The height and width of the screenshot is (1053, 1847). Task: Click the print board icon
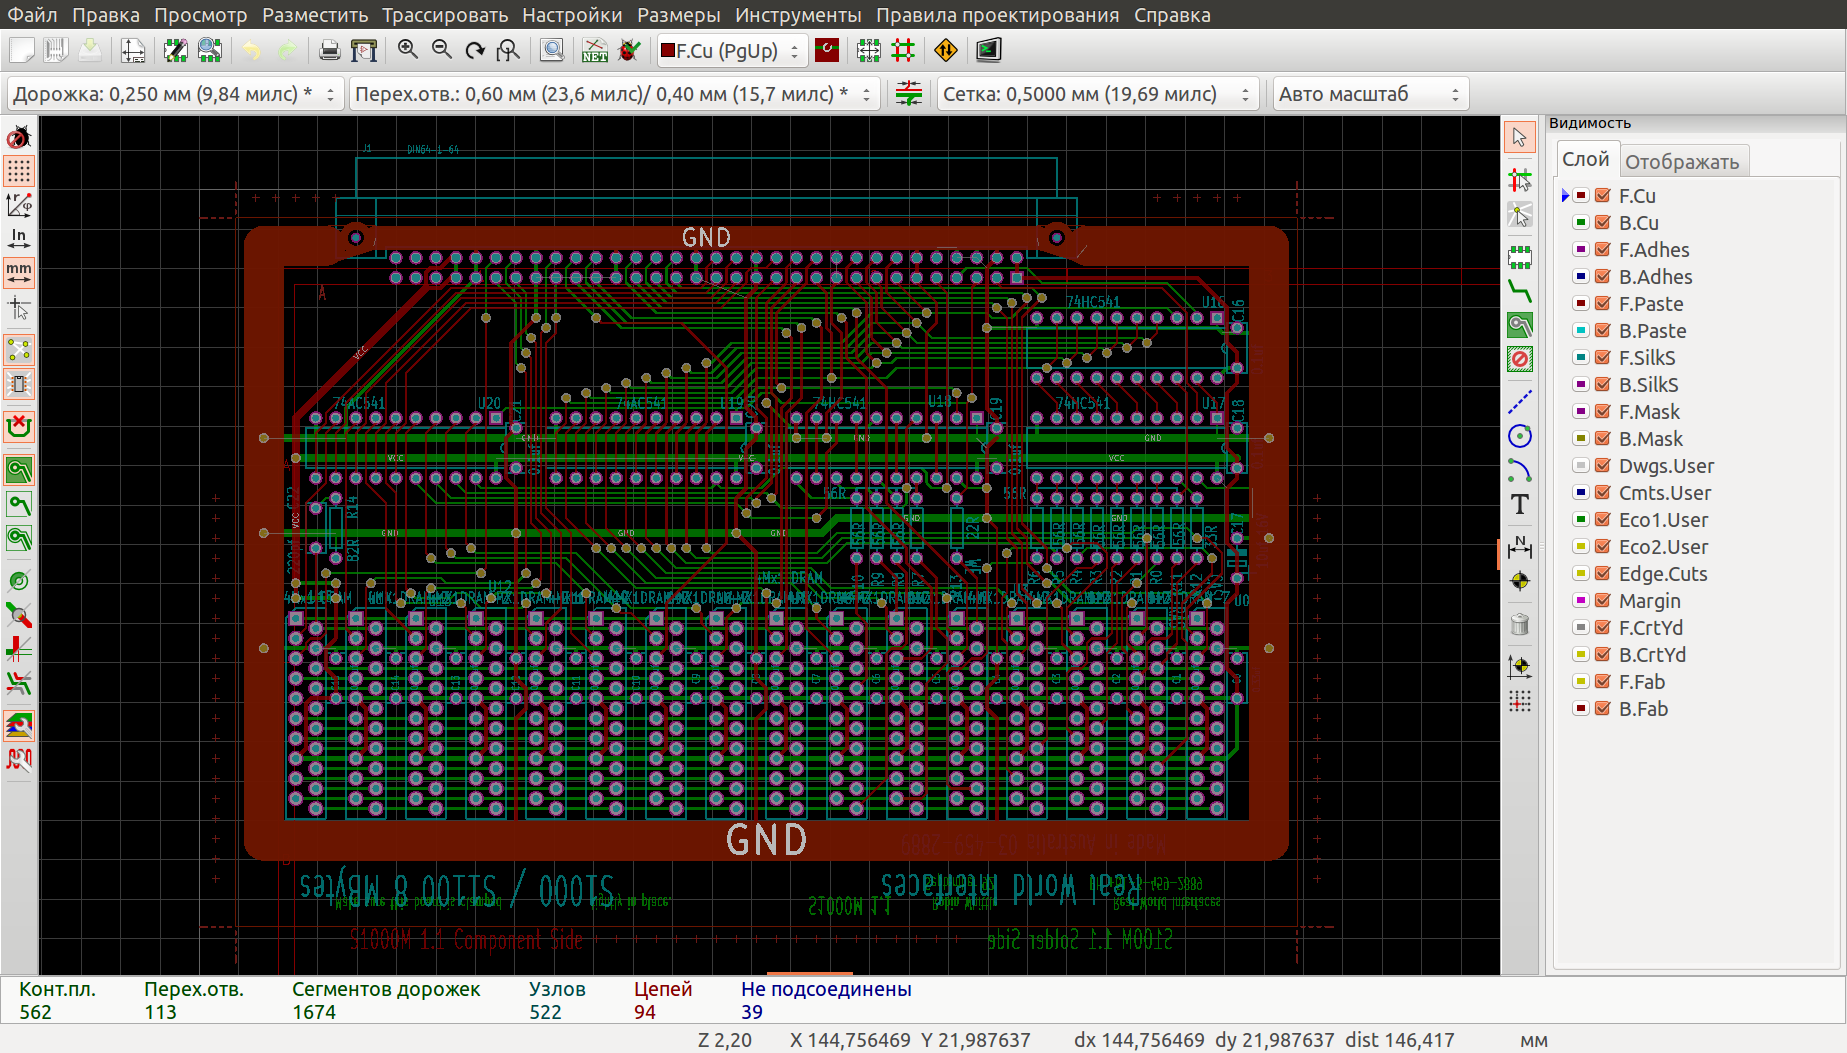tap(329, 50)
